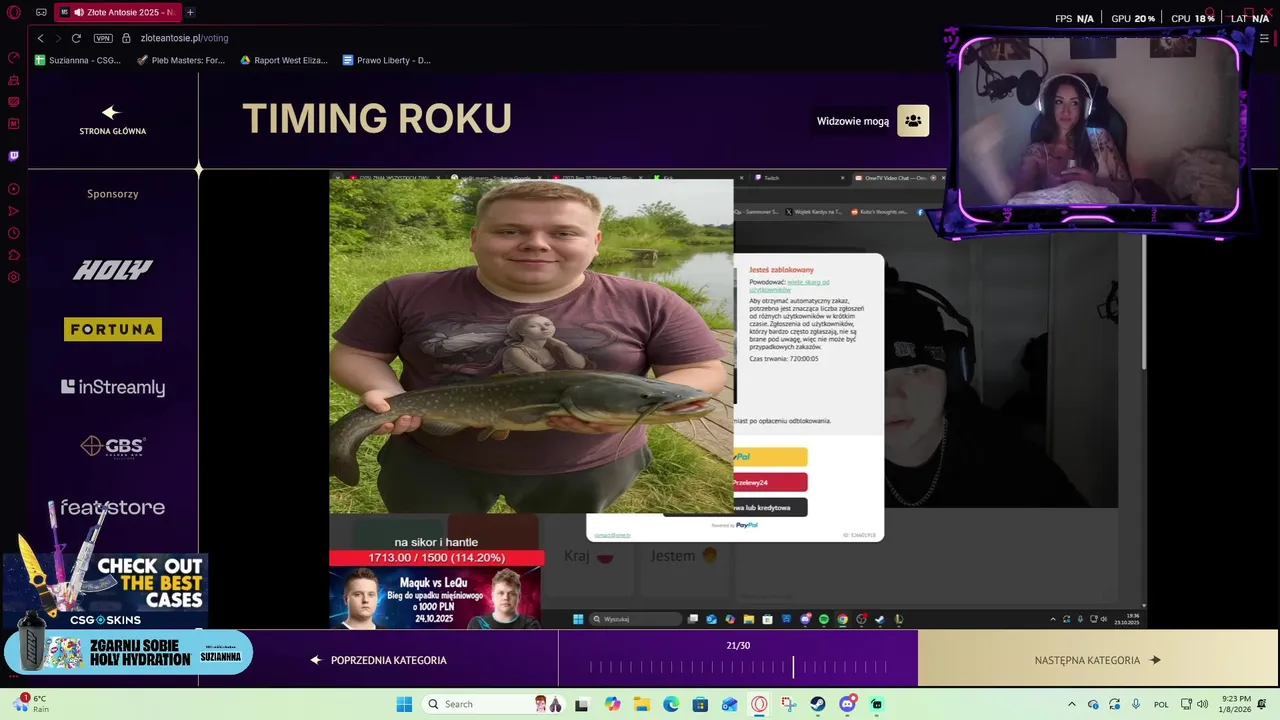The width and height of the screenshot is (1280, 720).
Task: Open Discord from the Windows taskbar
Action: pos(847,704)
